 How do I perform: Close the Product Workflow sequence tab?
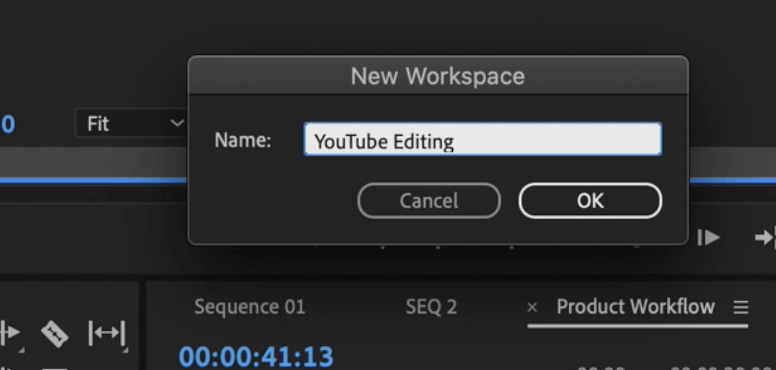532,308
